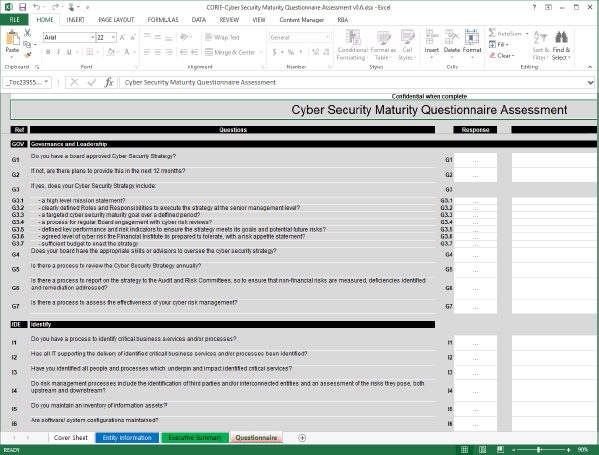Adjust the zoom slider handle
The height and width of the screenshot is (455, 599).
(539, 450)
